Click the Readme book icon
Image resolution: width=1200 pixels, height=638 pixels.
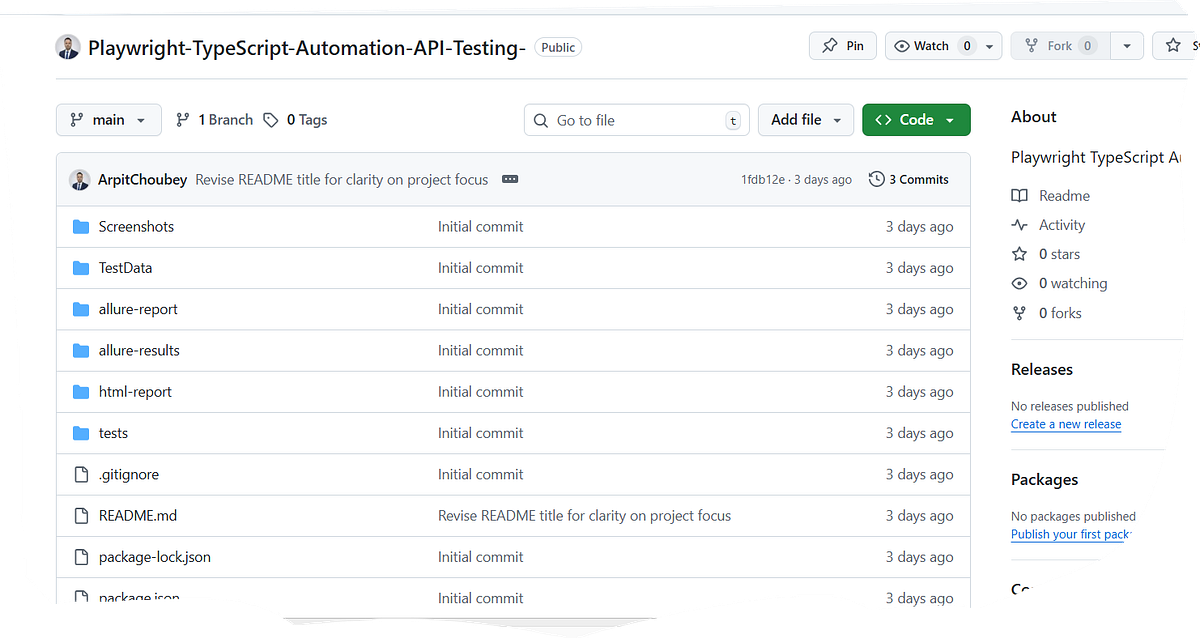(x=1019, y=196)
